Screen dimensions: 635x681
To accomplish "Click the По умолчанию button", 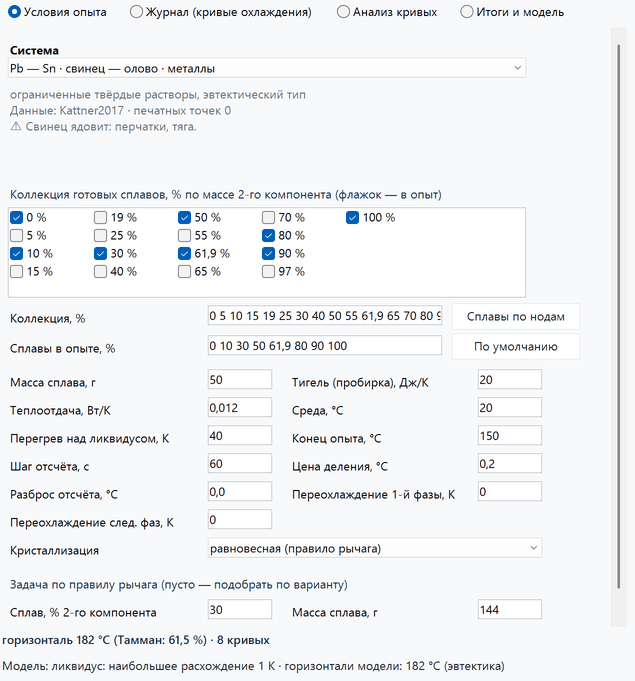I will (516, 347).
